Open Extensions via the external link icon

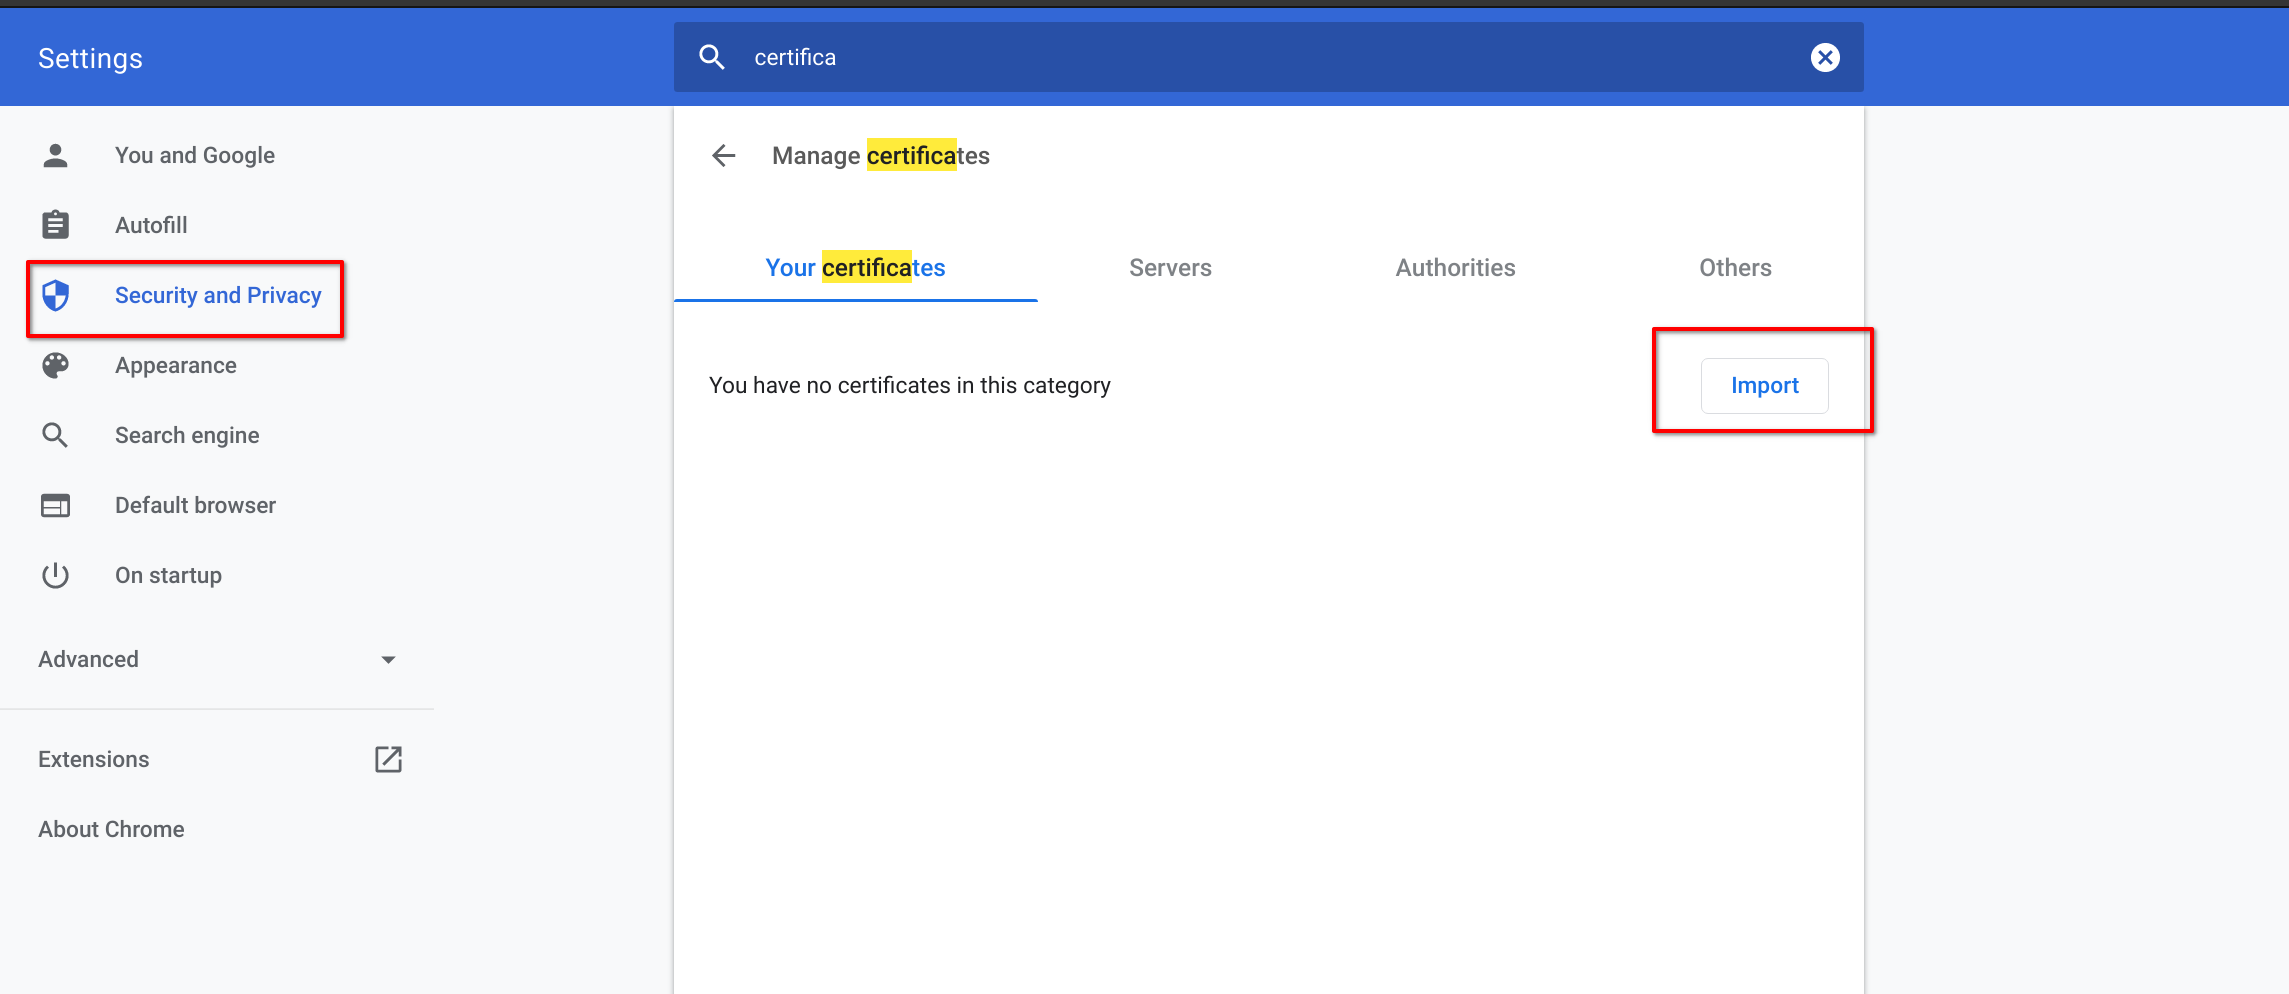(388, 760)
